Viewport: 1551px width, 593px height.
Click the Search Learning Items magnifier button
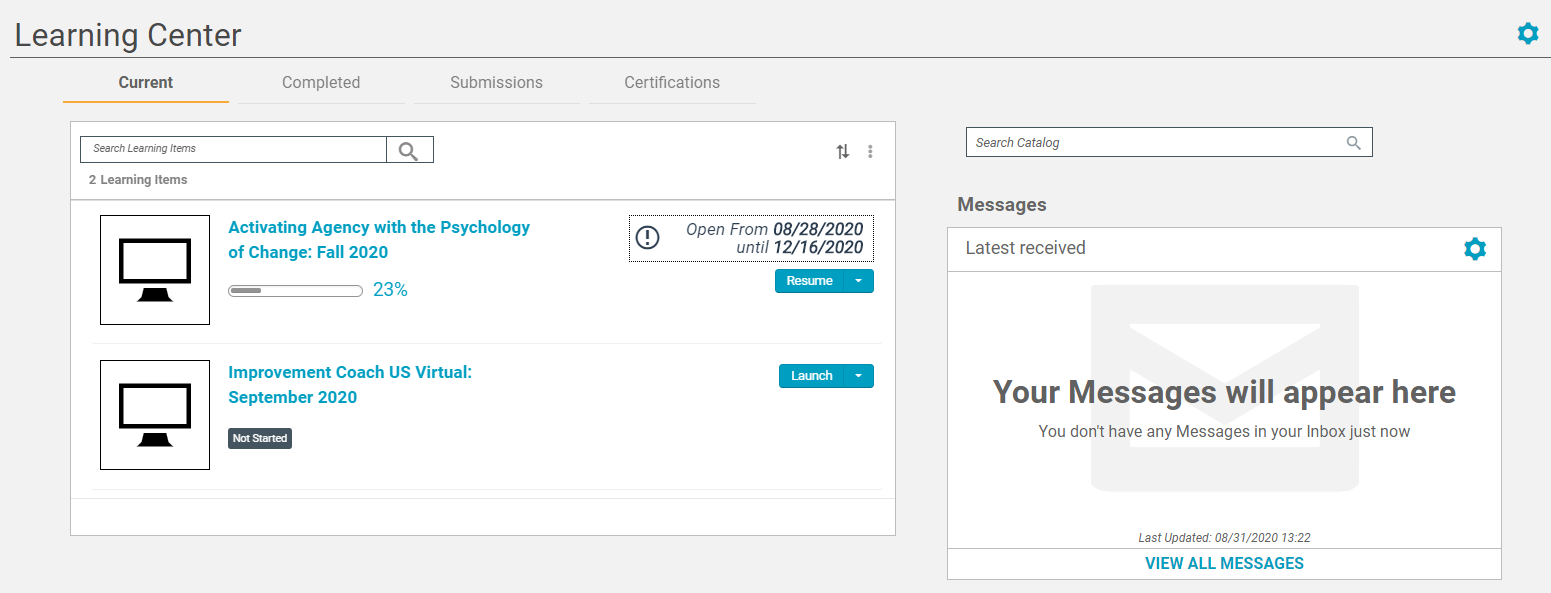coord(410,150)
